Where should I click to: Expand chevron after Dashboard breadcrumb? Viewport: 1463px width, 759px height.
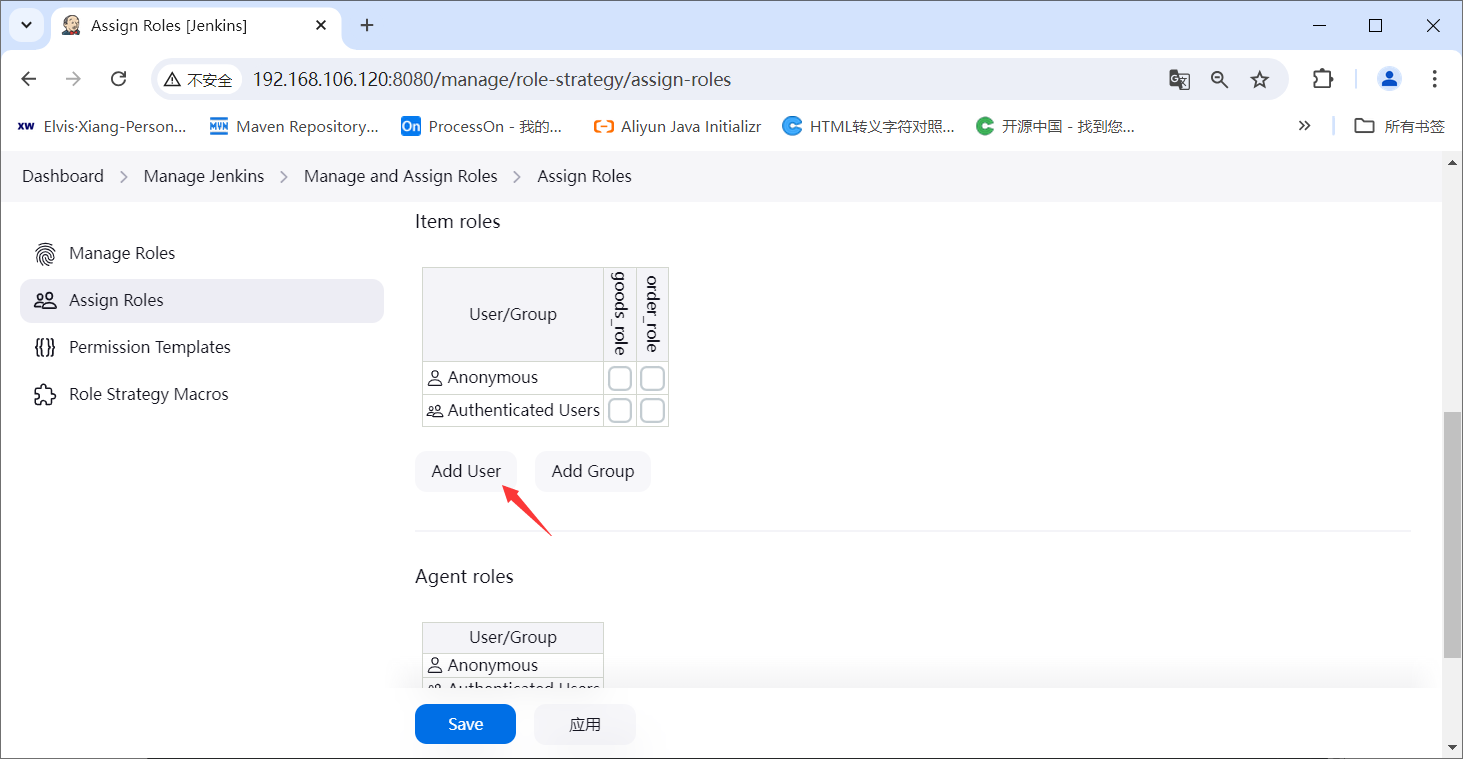coord(124,177)
